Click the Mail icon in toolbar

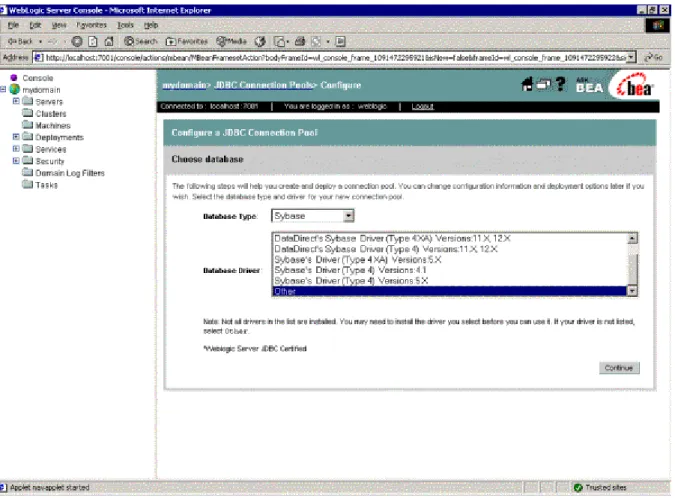point(280,41)
